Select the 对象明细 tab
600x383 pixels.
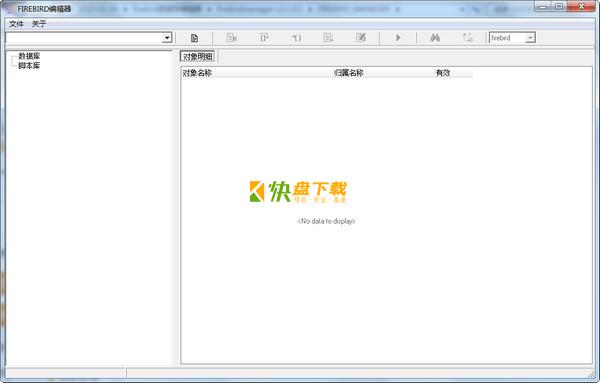tap(197, 57)
